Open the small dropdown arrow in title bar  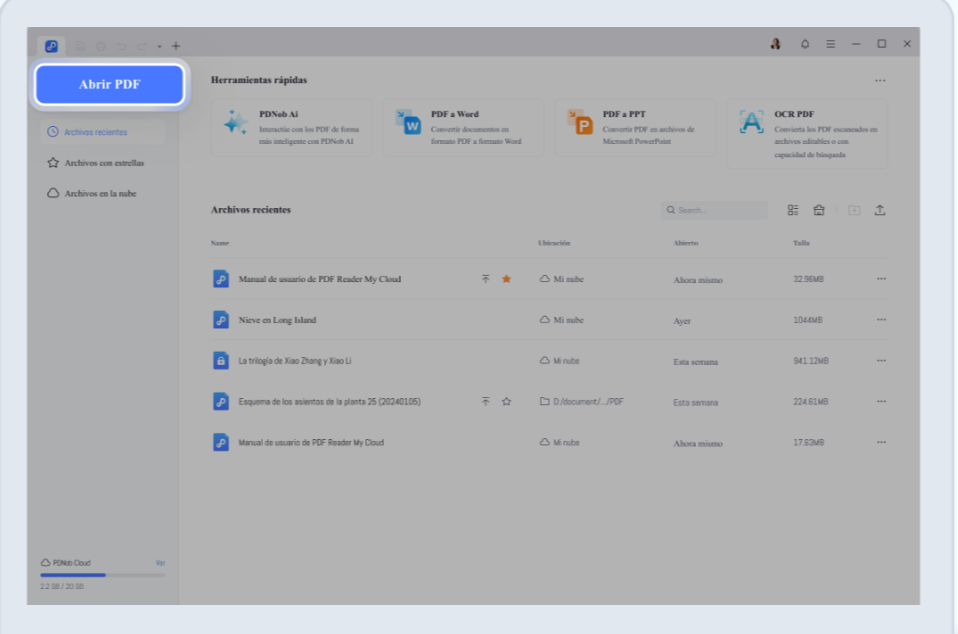coord(159,46)
